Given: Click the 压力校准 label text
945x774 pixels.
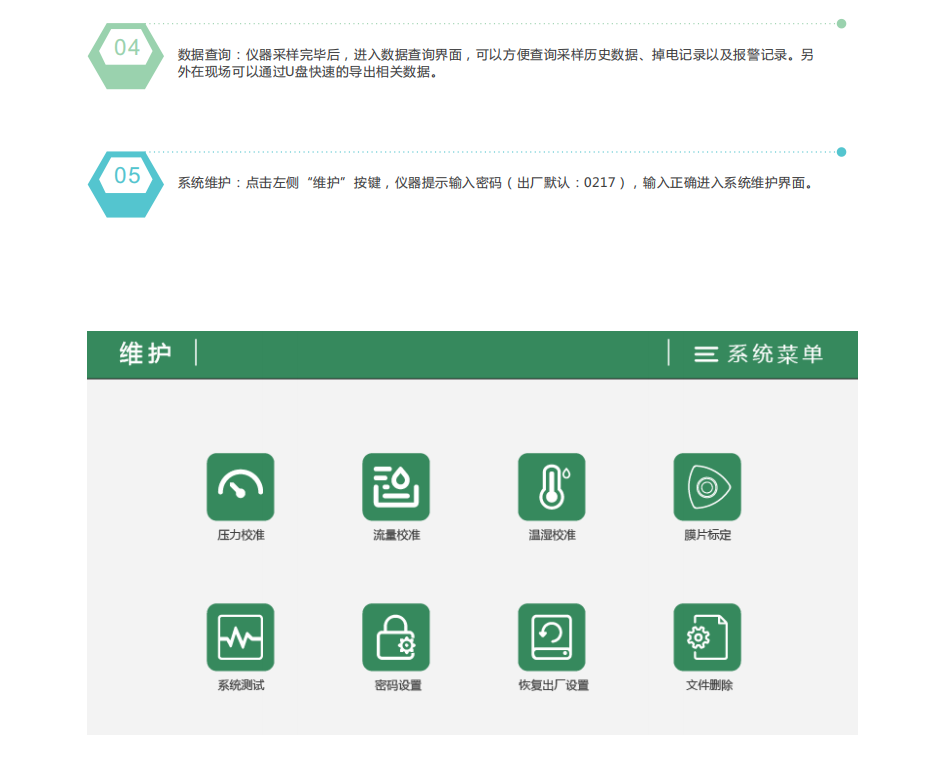Looking at the screenshot, I should pyautogui.click(x=240, y=535).
